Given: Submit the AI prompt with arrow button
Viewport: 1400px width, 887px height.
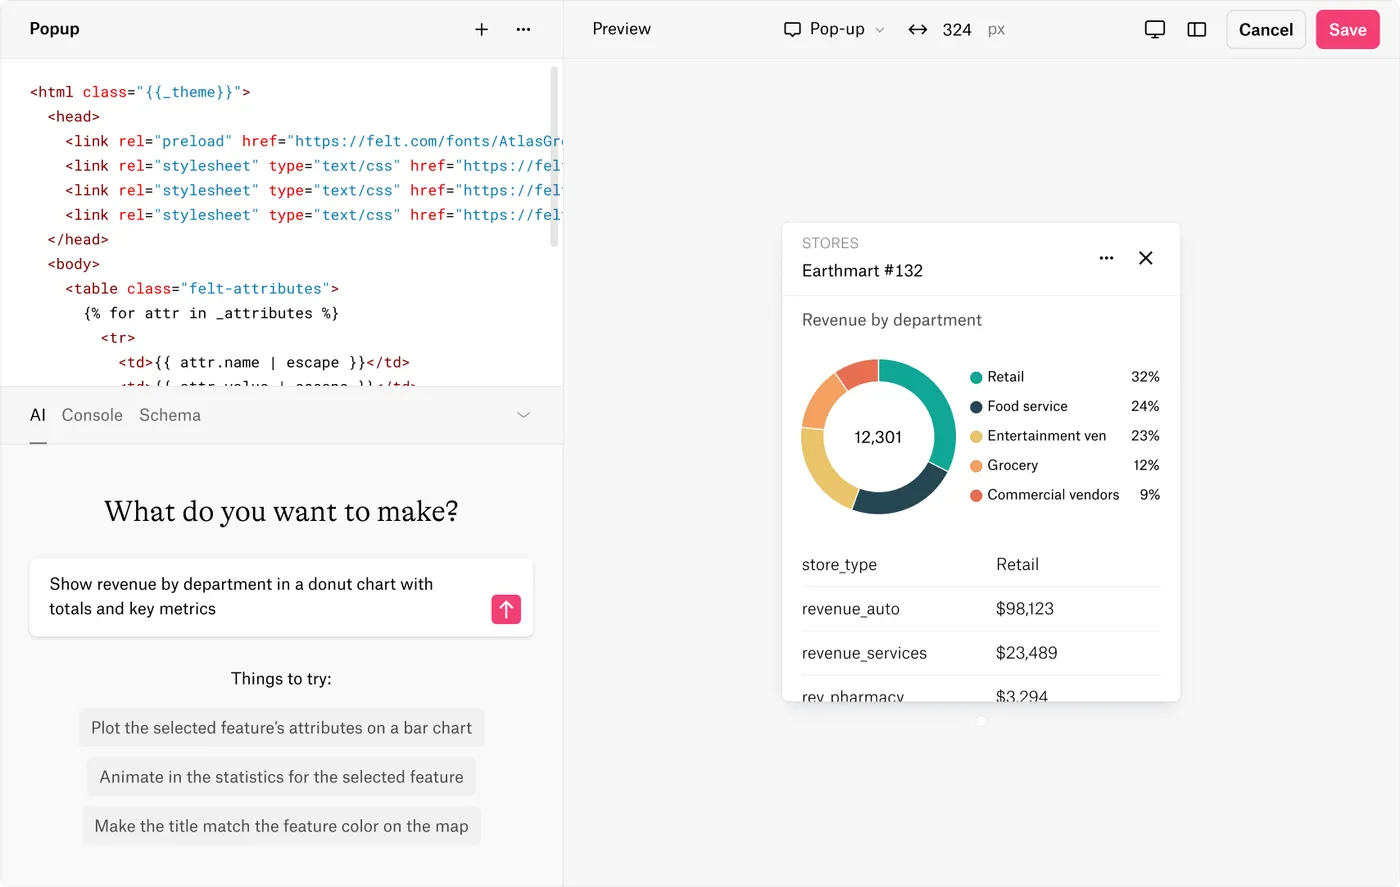Looking at the screenshot, I should (506, 609).
